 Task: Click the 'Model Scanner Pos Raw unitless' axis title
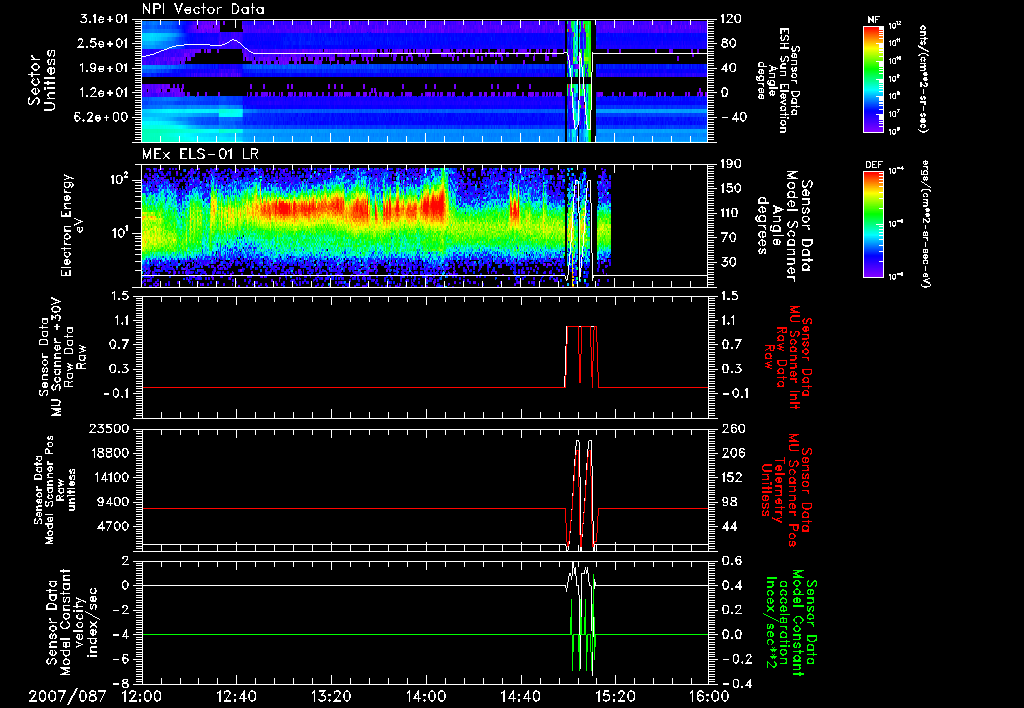click(x=55, y=490)
